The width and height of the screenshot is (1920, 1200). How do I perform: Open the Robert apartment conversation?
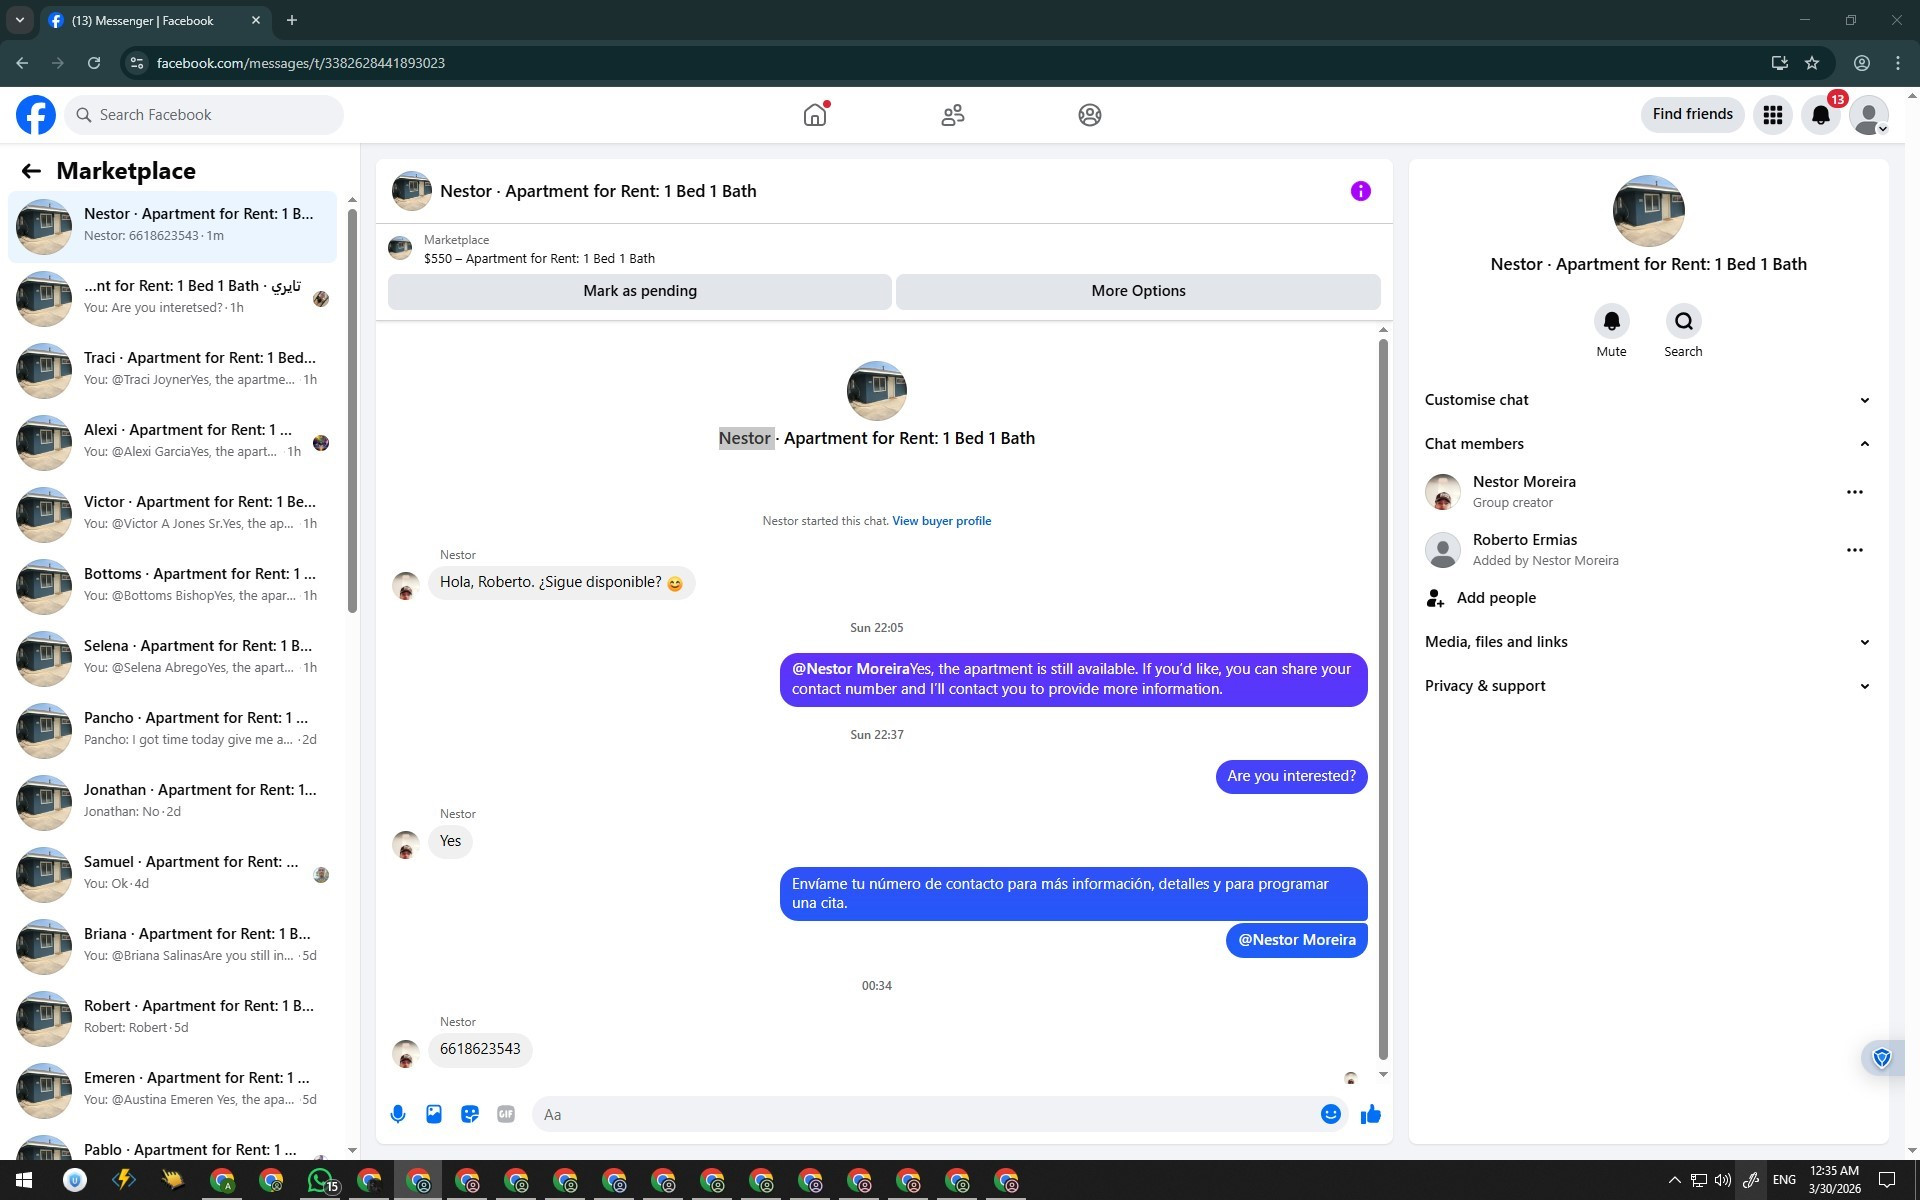[x=172, y=1017]
